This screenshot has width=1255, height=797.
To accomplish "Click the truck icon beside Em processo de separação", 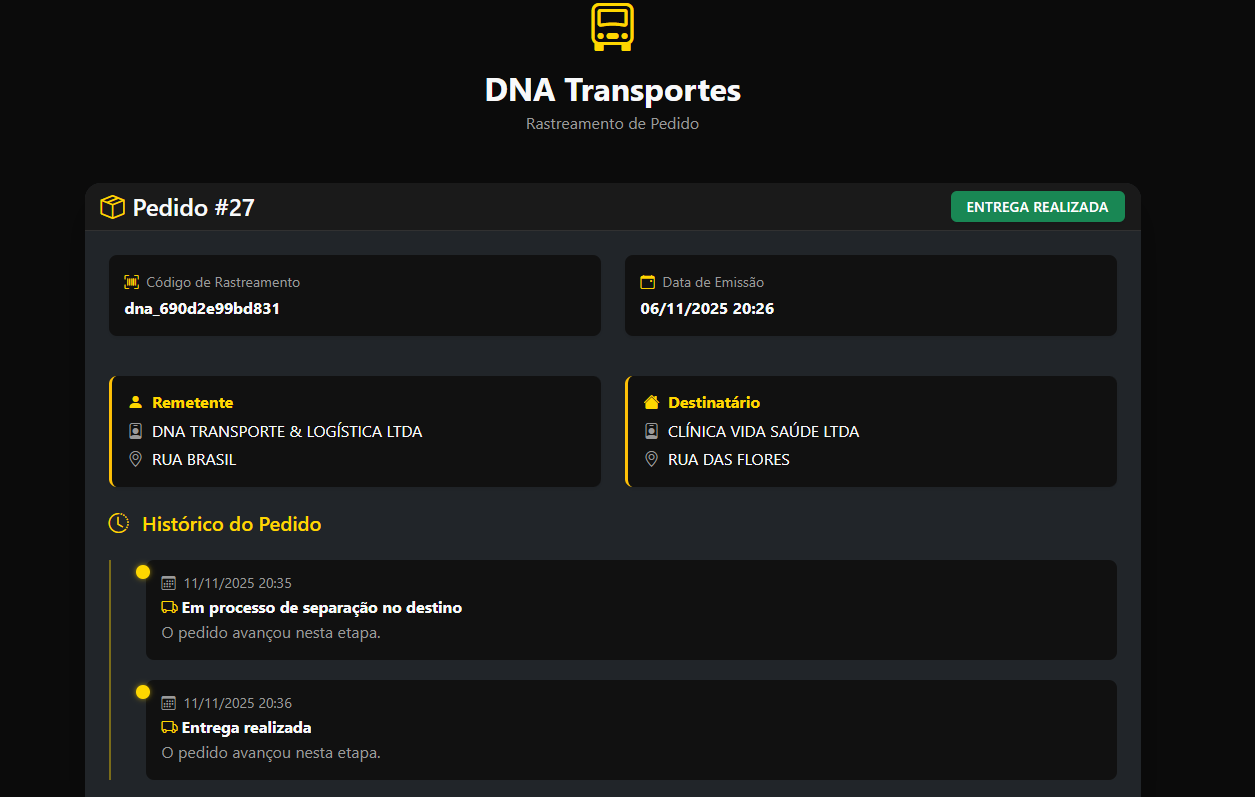I will click(169, 607).
